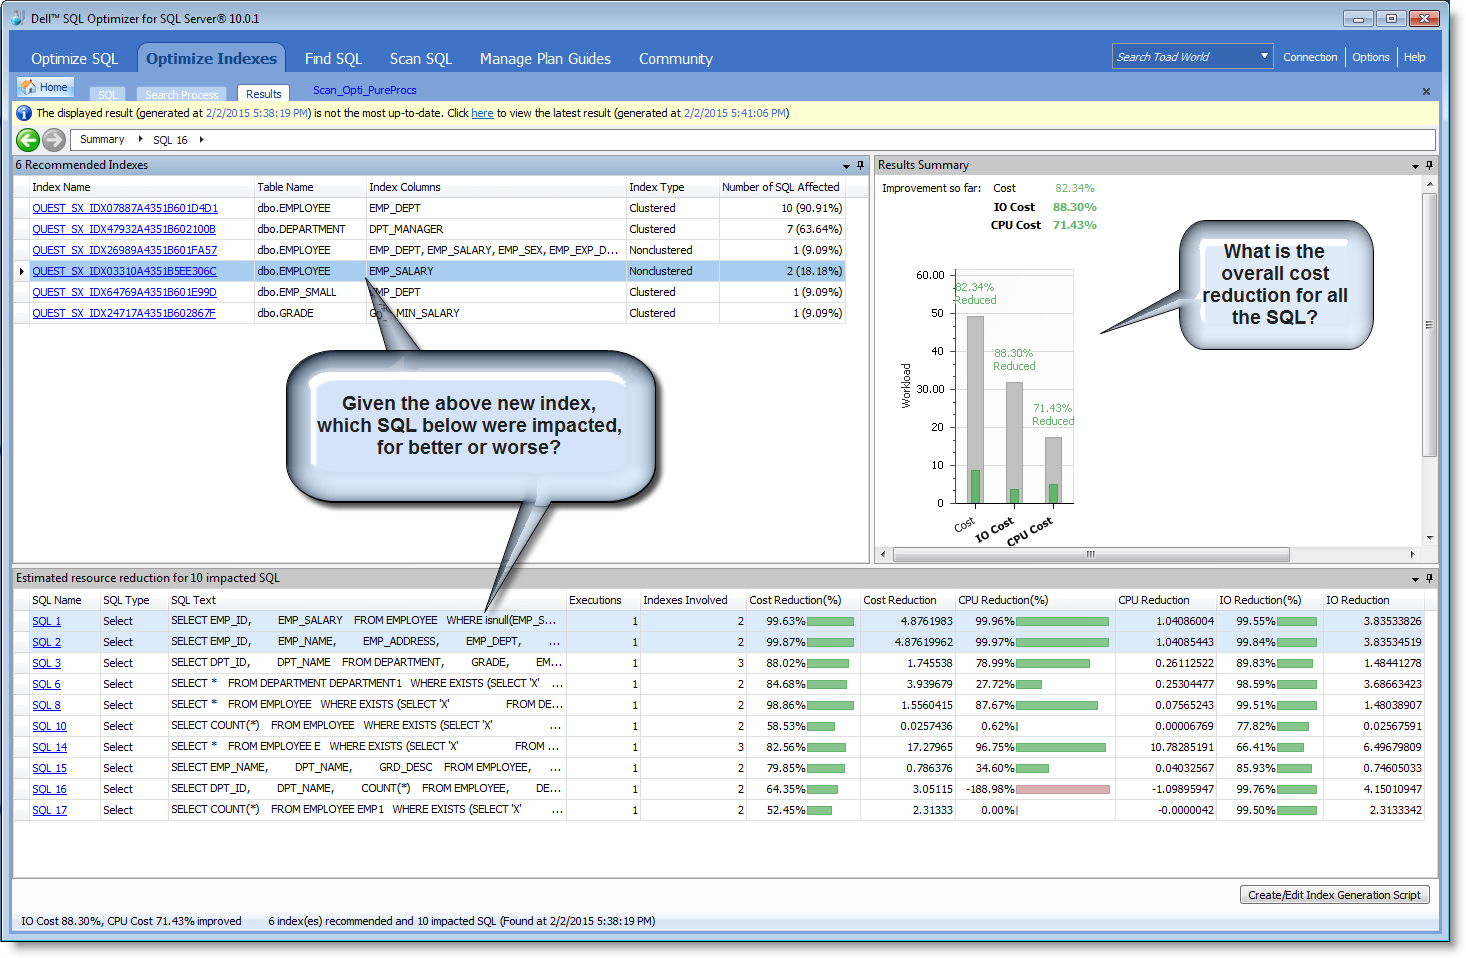Sort by IO Reduction(%) column header

[x=1269, y=600]
